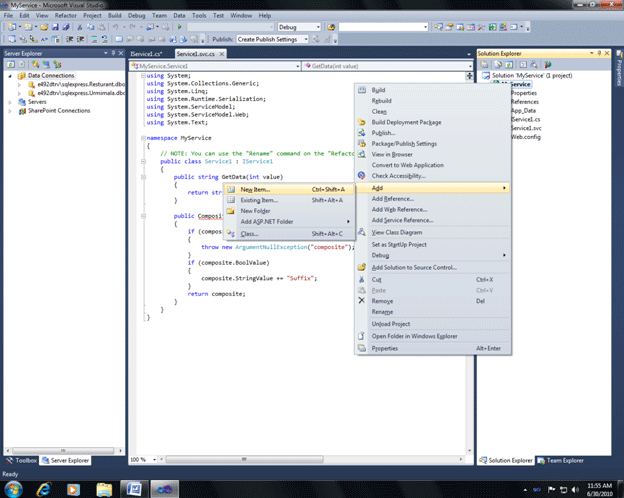
Task: Click the Properties icon in context menu
Action: [x=362, y=348]
